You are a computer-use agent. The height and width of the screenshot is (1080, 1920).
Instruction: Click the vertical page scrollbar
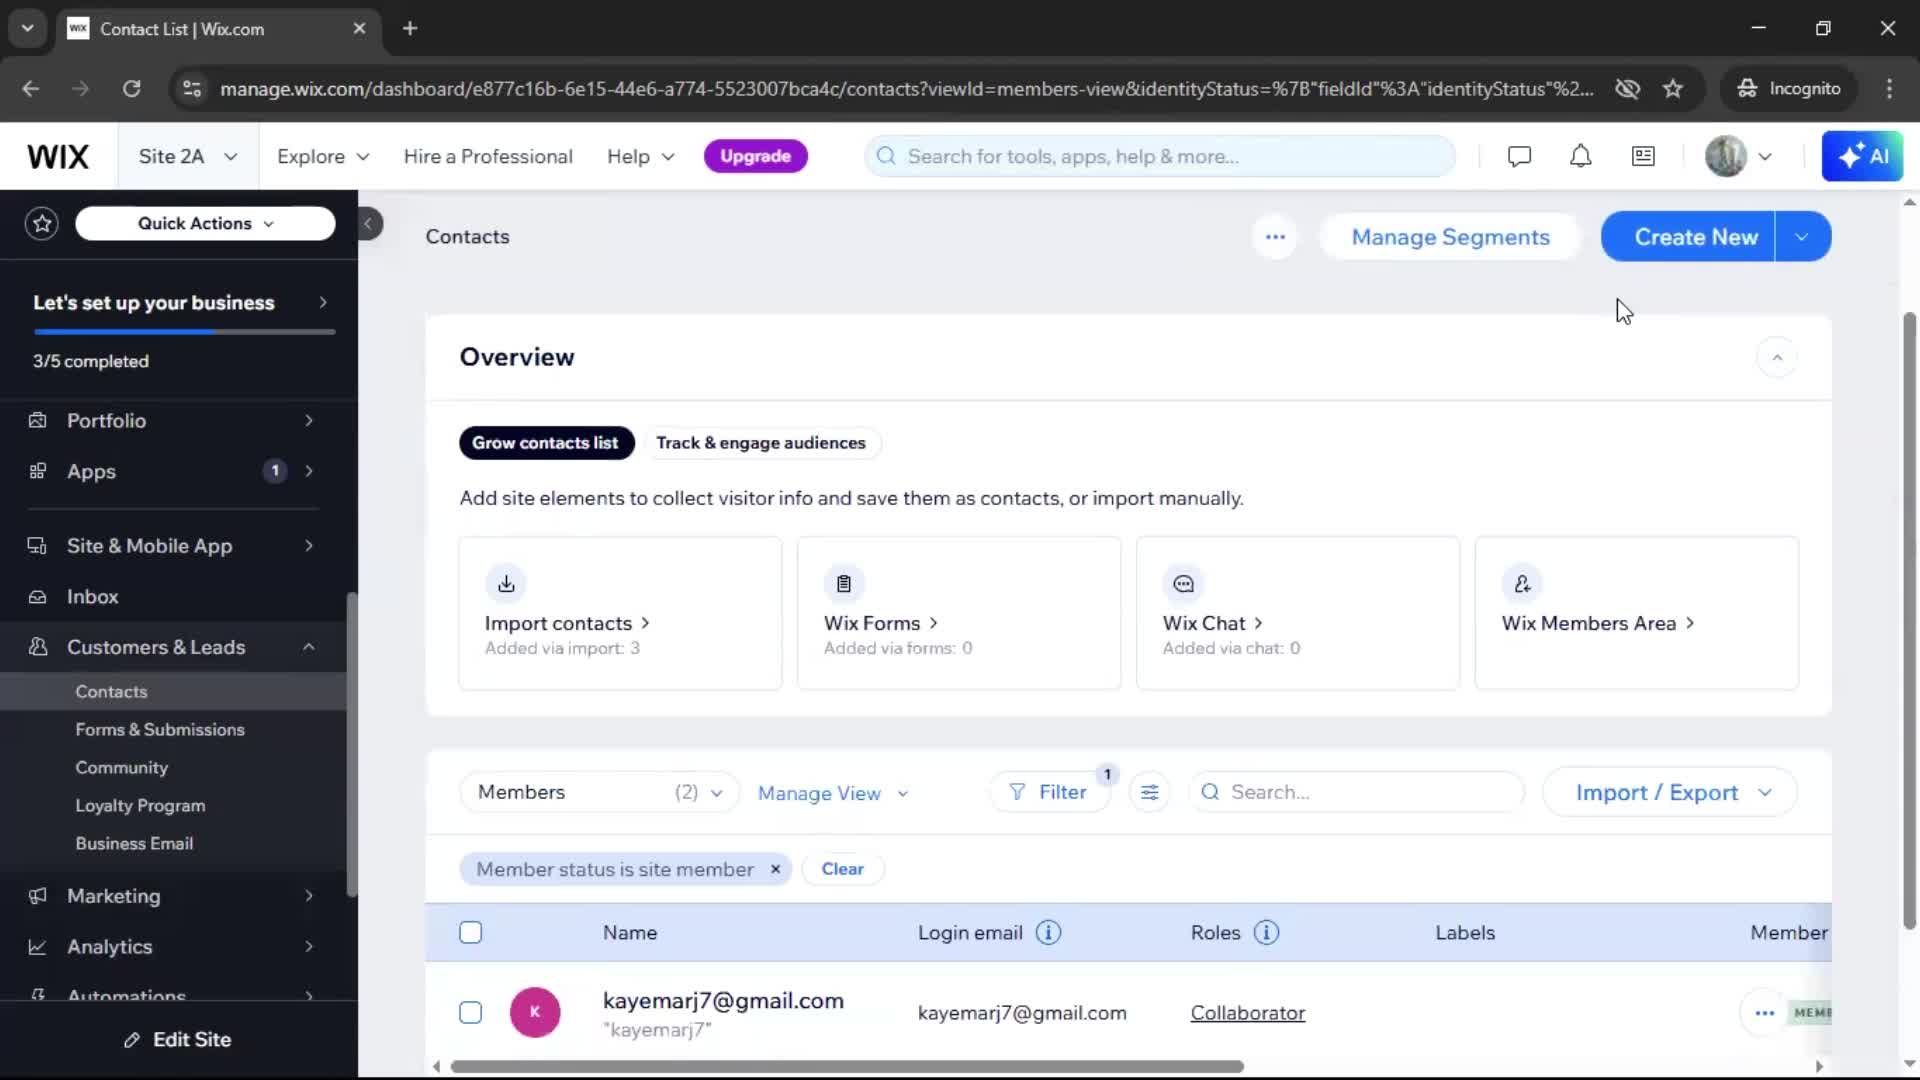click(1909, 620)
